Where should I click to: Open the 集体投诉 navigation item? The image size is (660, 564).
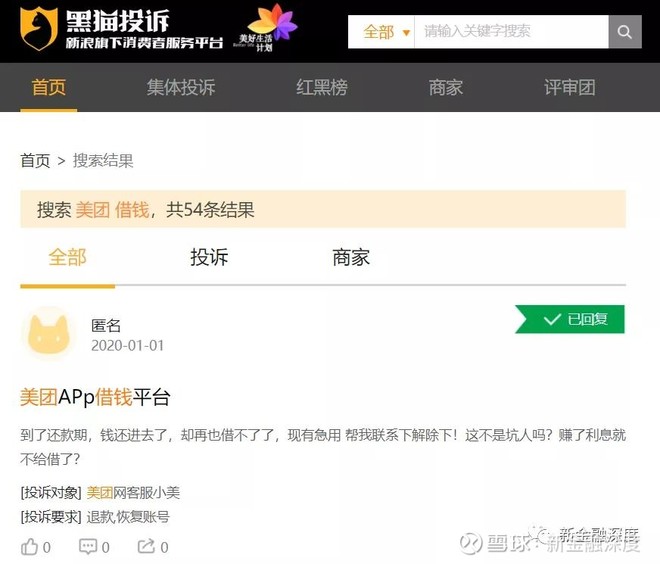pos(181,88)
